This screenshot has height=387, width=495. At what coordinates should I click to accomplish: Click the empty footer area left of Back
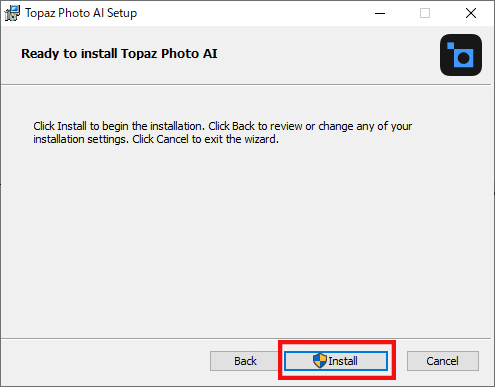pyautogui.click(x=105, y=362)
